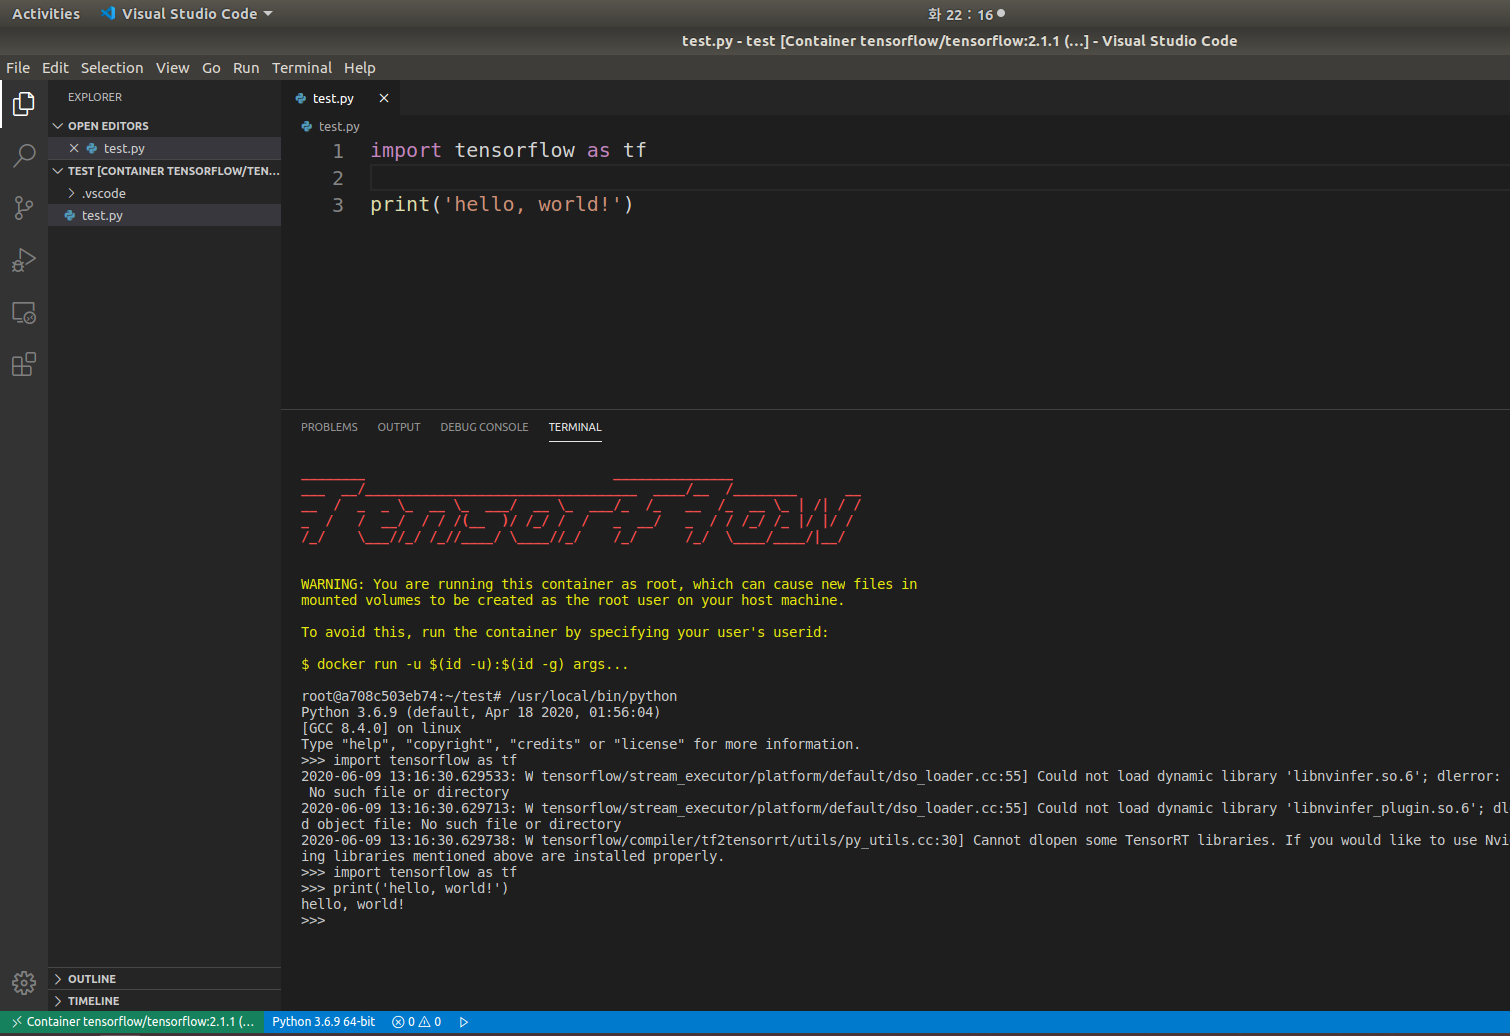Collapse the TEST container folder section
The width and height of the screenshot is (1510, 1036).
coord(58,171)
